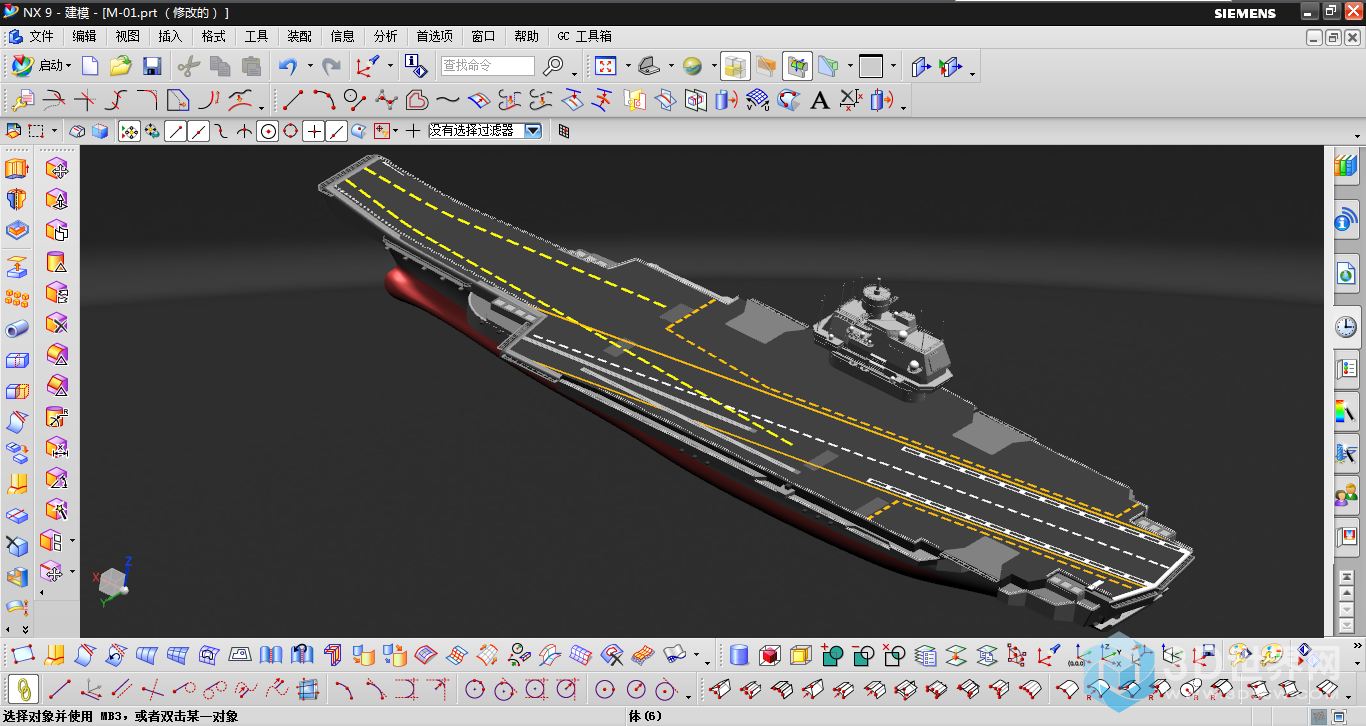Screen dimensions: 1366x726
Task: Click the Point constructor plus icon
Action: (x=413, y=131)
